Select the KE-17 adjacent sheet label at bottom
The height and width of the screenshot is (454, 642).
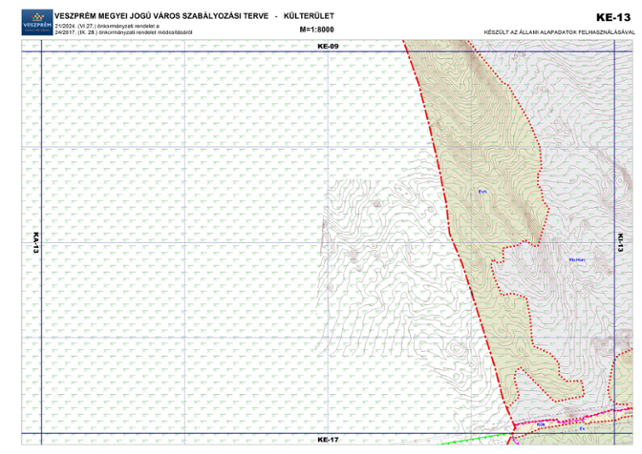328,440
